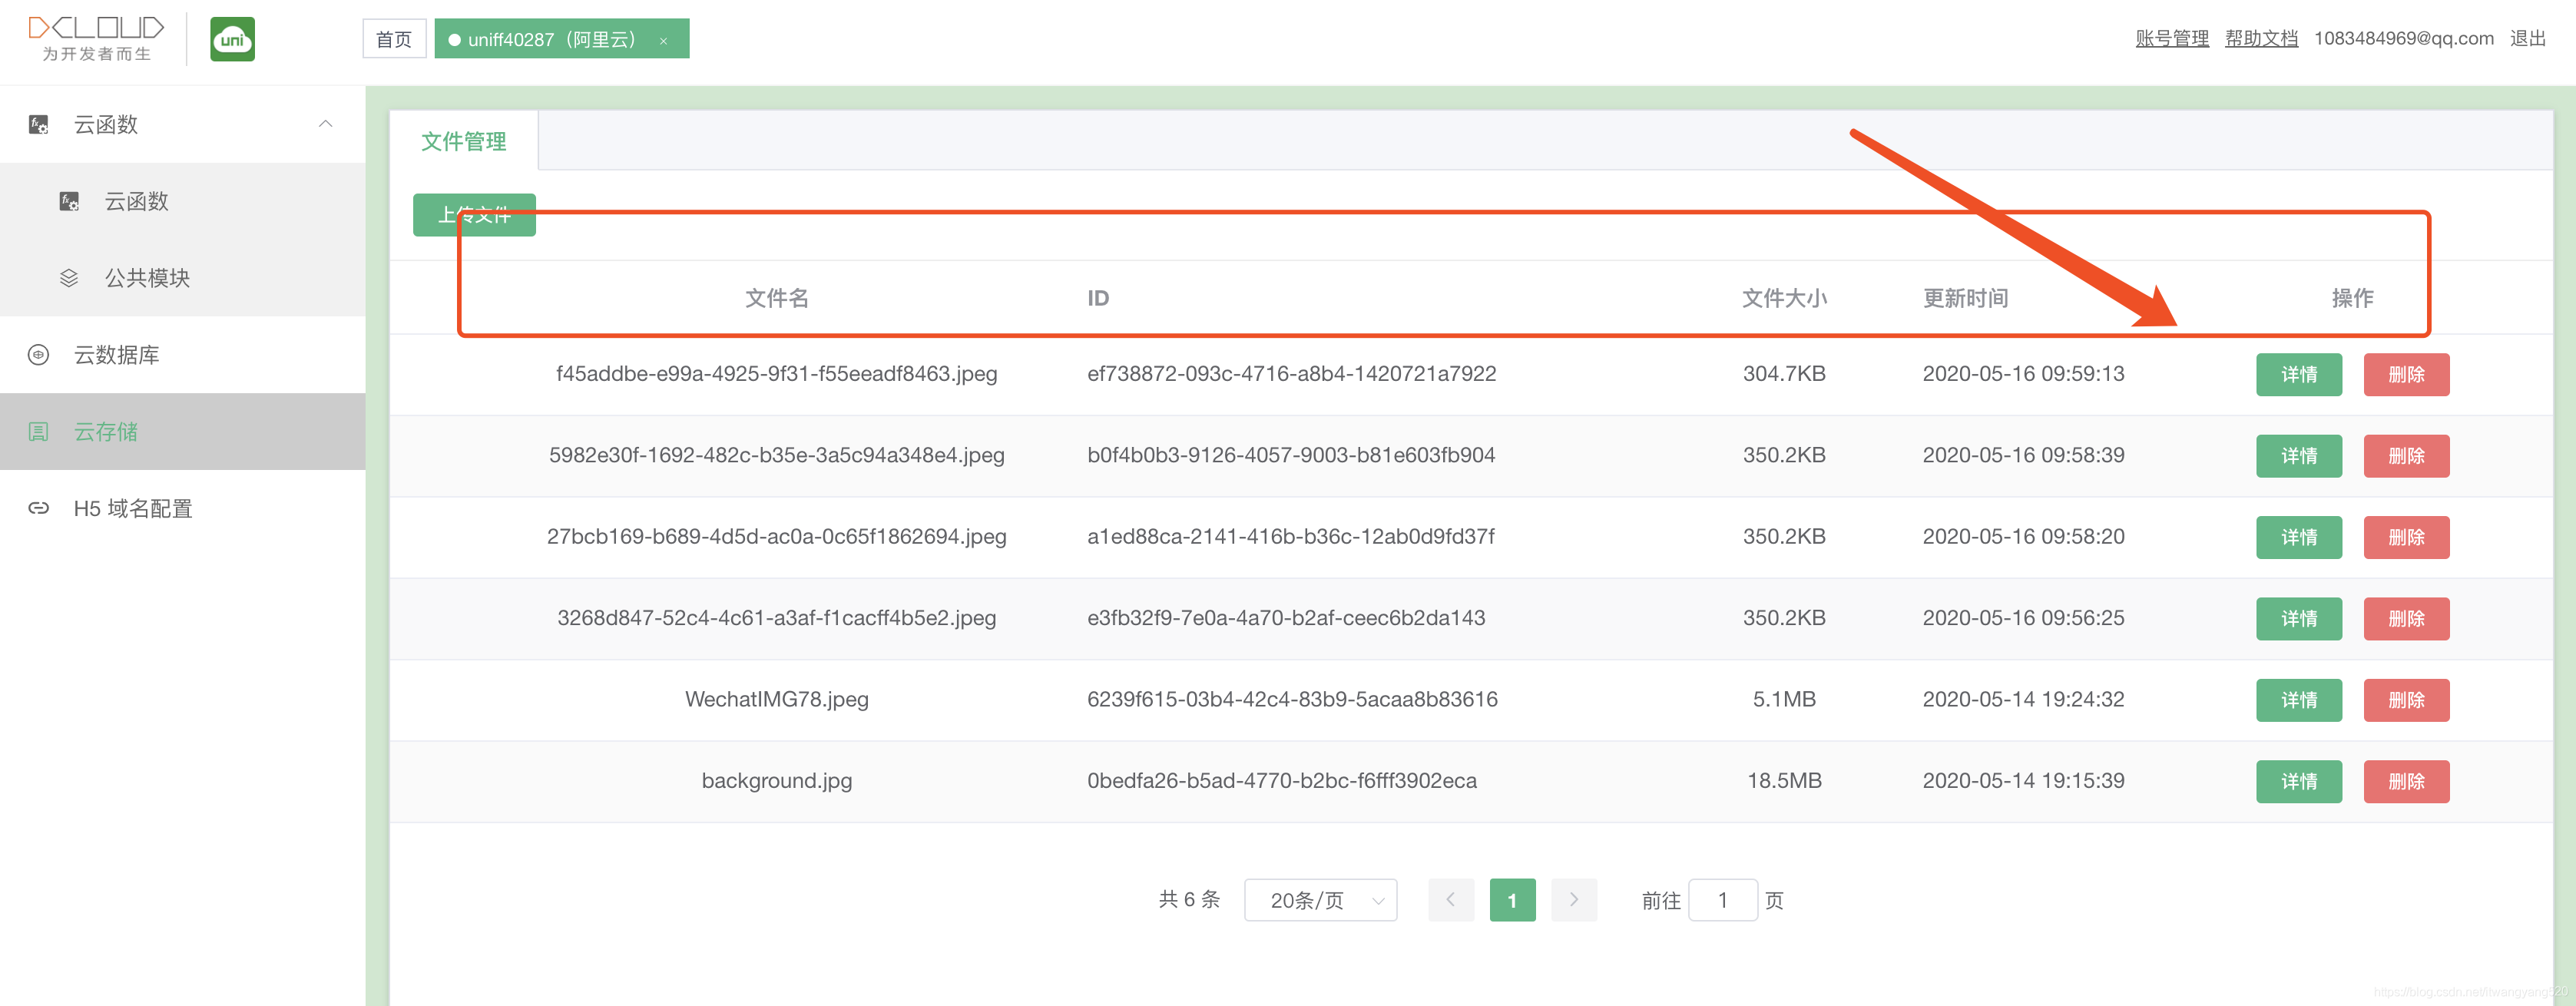
Task: Click the 5.1MB file size cell
Action: (1784, 699)
